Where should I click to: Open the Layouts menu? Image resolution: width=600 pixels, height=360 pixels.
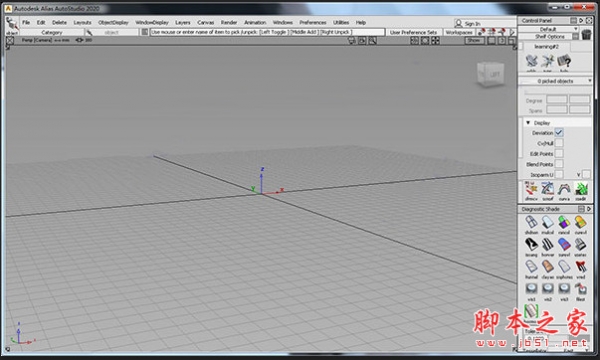(x=82, y=22)
